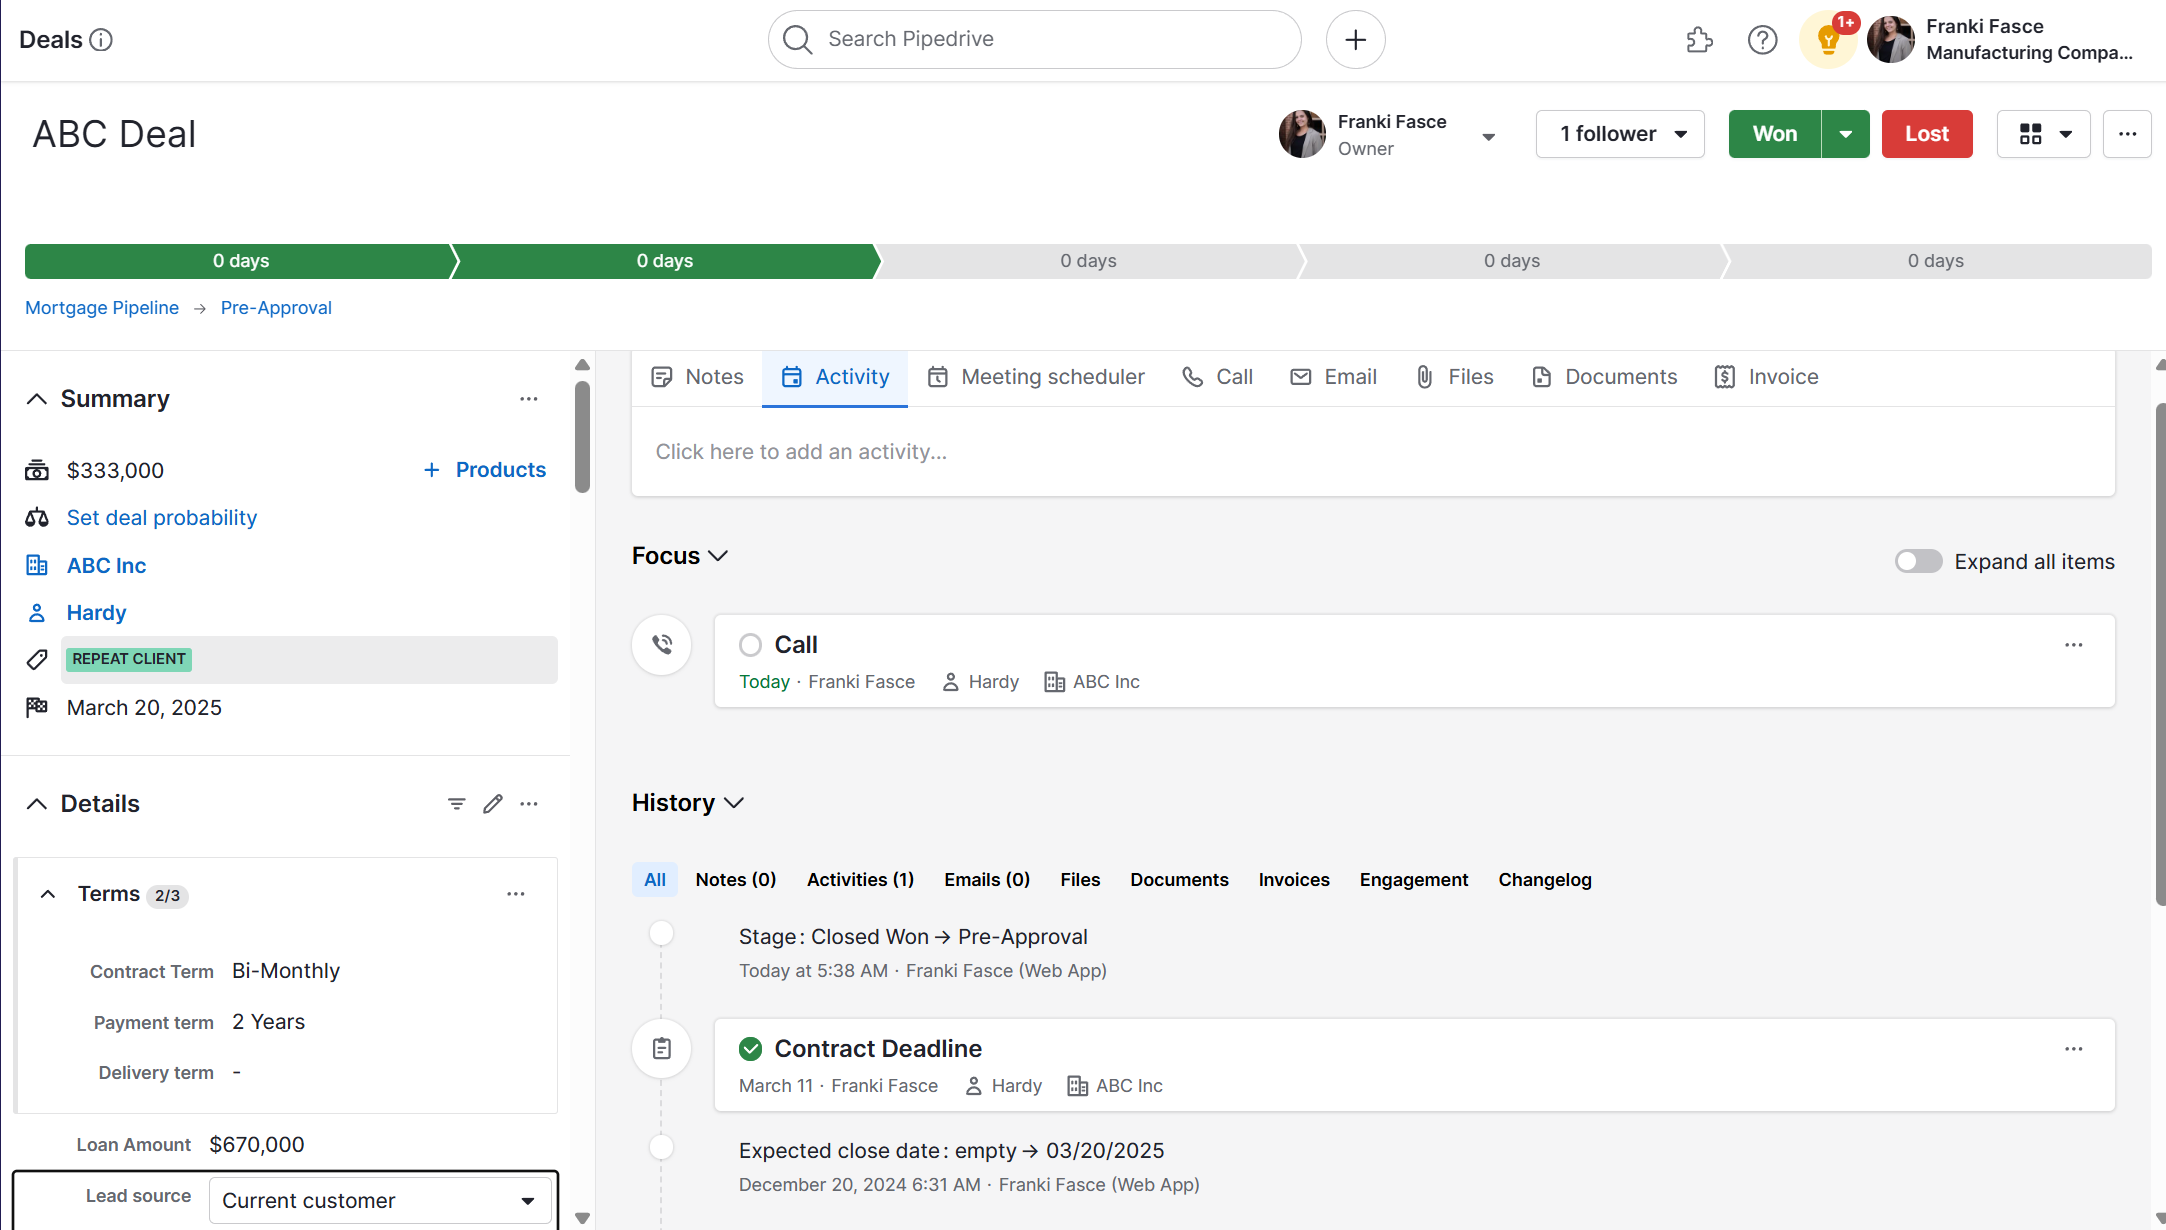
Task: Open the Documents tab in composer
Action: tap(1604, 377)
